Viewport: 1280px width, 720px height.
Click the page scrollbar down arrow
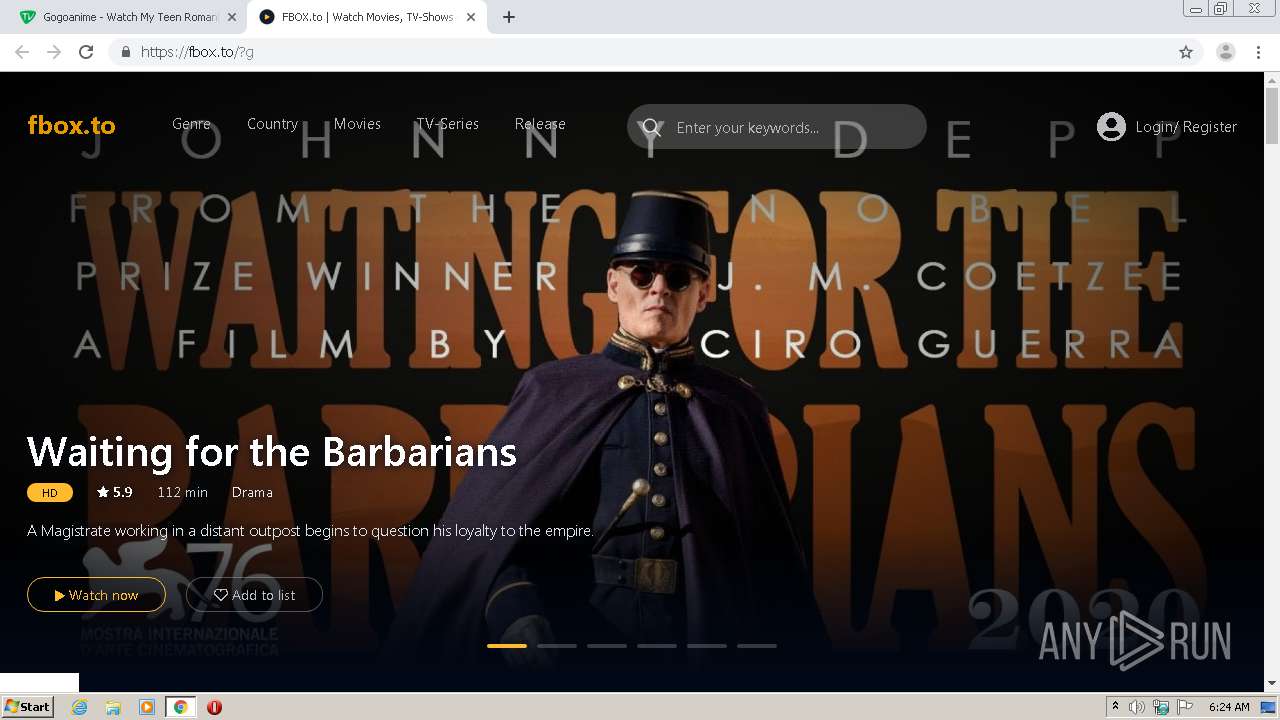pyautogui.click(x=1272, y=684)
